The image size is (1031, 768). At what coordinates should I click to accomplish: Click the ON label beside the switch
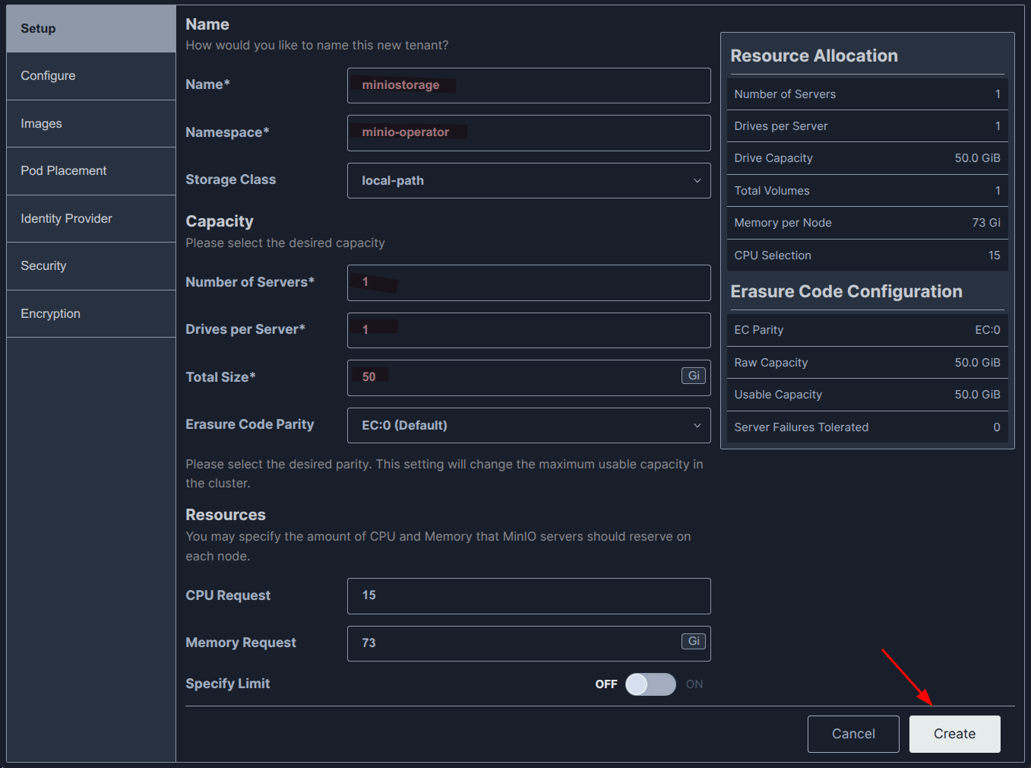pos(694,684)
